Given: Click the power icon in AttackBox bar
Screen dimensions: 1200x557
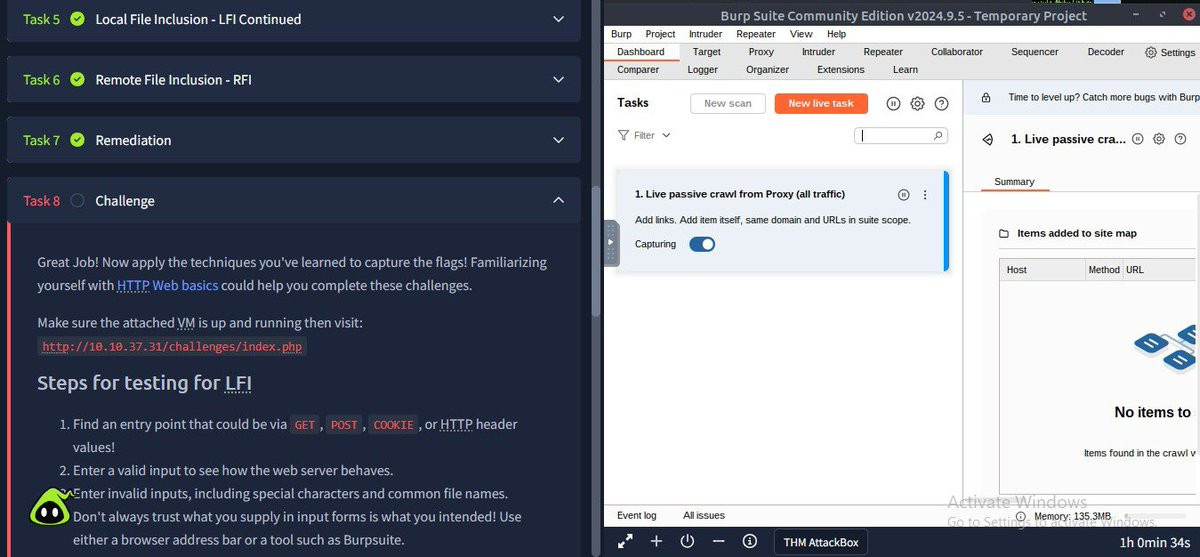Looking at the screenshot, I should click(687, 541).
